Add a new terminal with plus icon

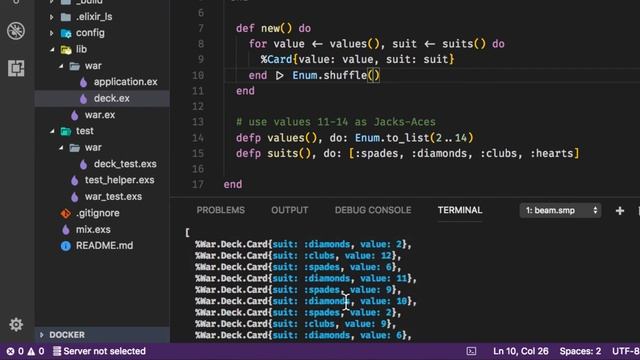(620, 211)
